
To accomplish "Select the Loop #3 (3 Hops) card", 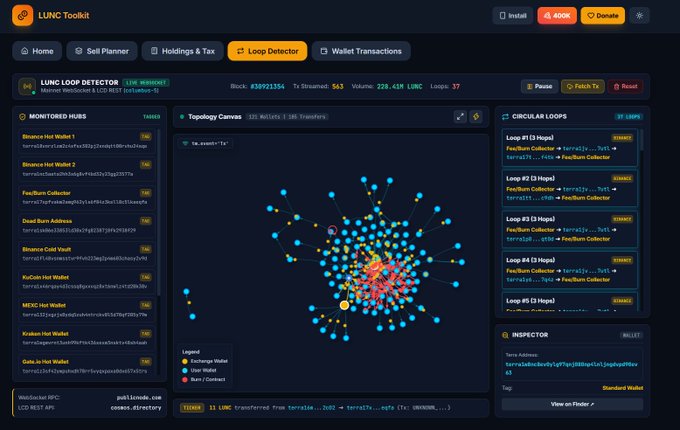I will tap(569, 229).
